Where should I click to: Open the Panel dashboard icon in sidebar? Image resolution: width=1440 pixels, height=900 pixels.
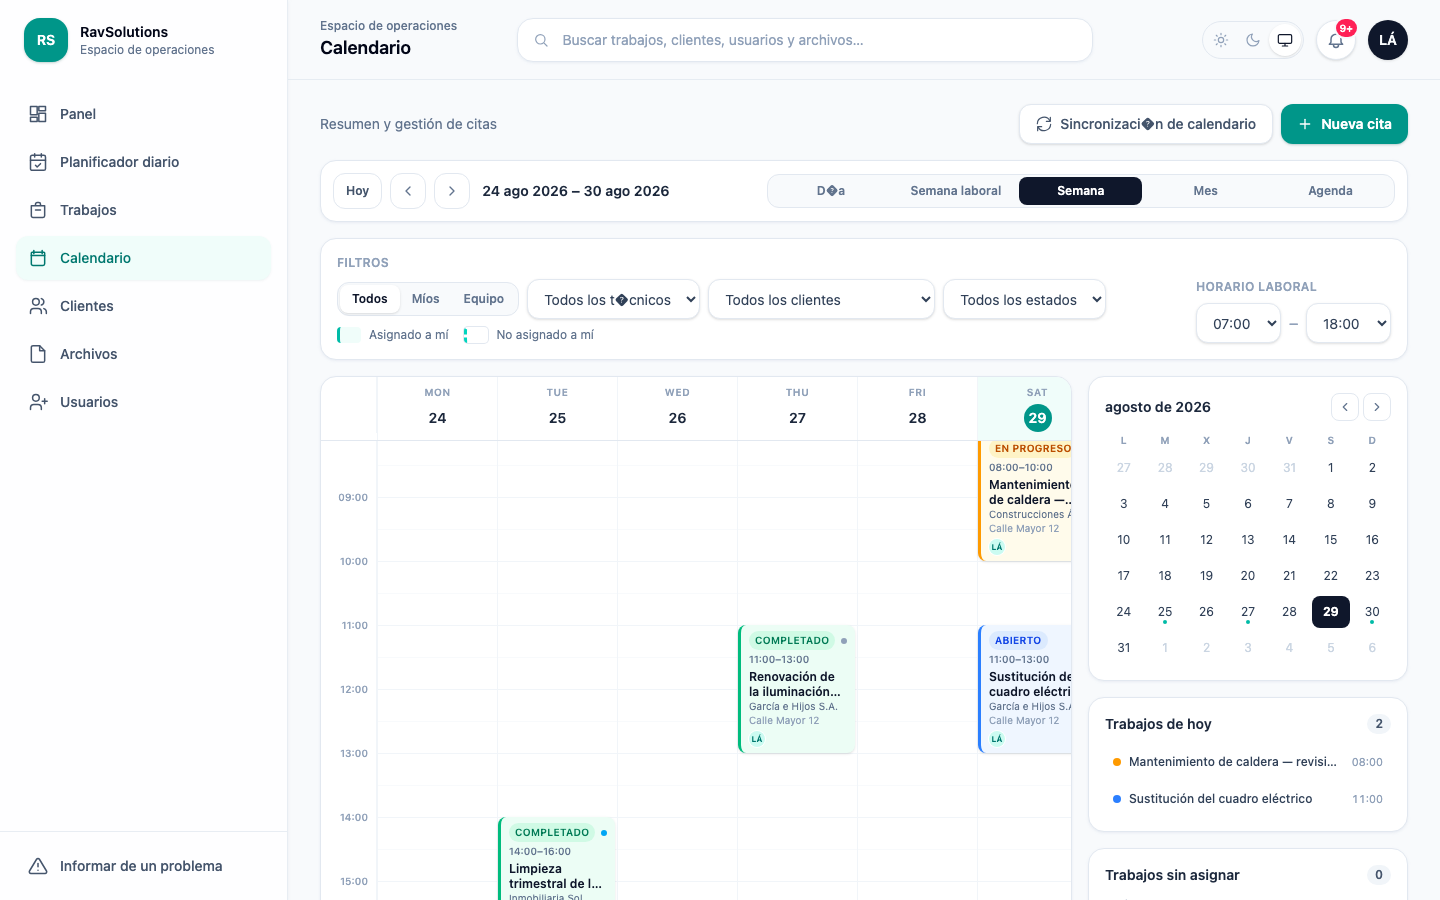point(38,114)
